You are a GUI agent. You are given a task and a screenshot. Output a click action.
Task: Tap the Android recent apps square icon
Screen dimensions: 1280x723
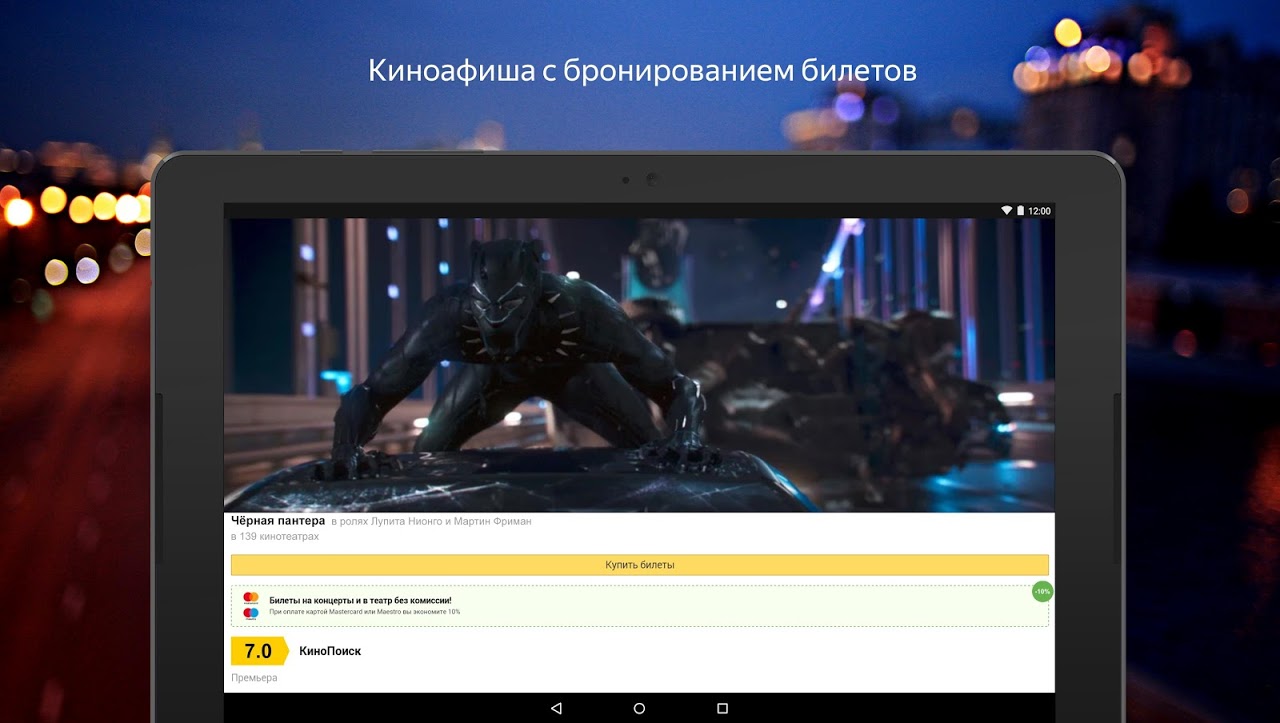722,708
